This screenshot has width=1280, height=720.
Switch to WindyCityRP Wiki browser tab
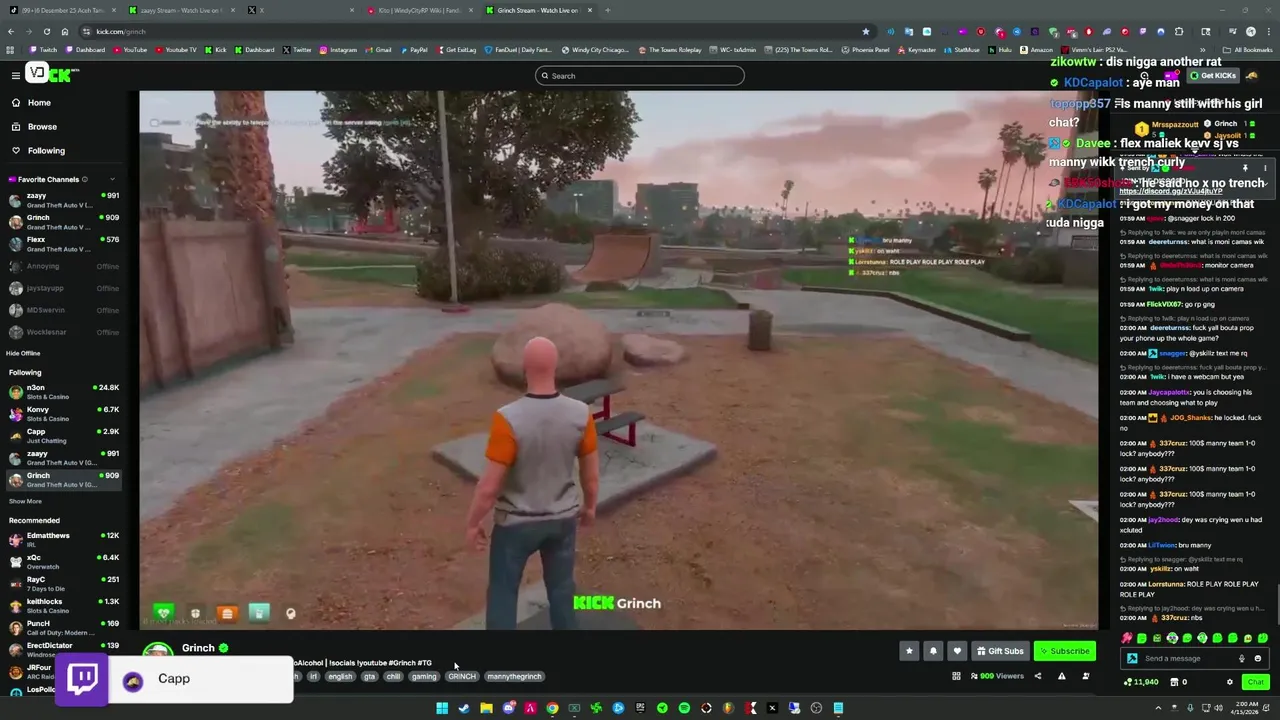[418, 10]
